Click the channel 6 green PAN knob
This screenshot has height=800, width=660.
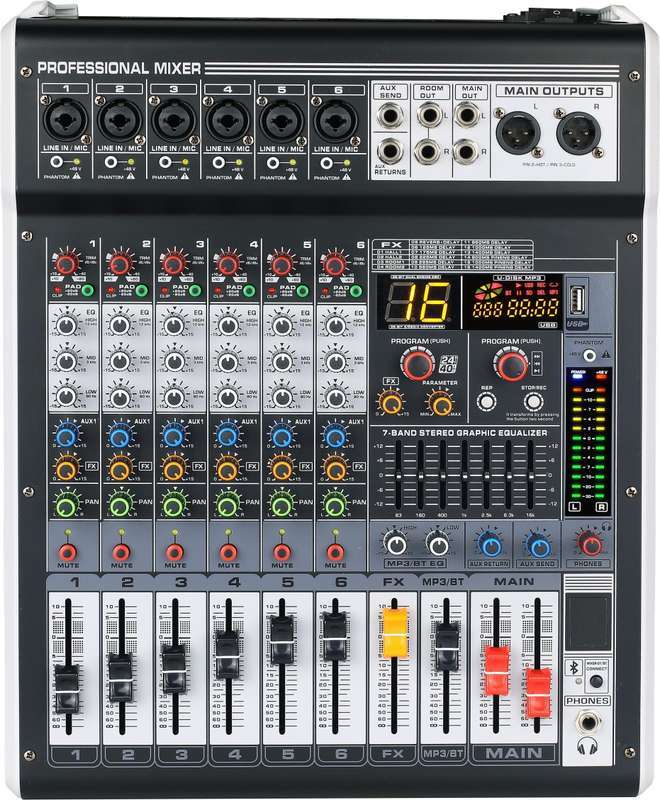tap(335, 505)
